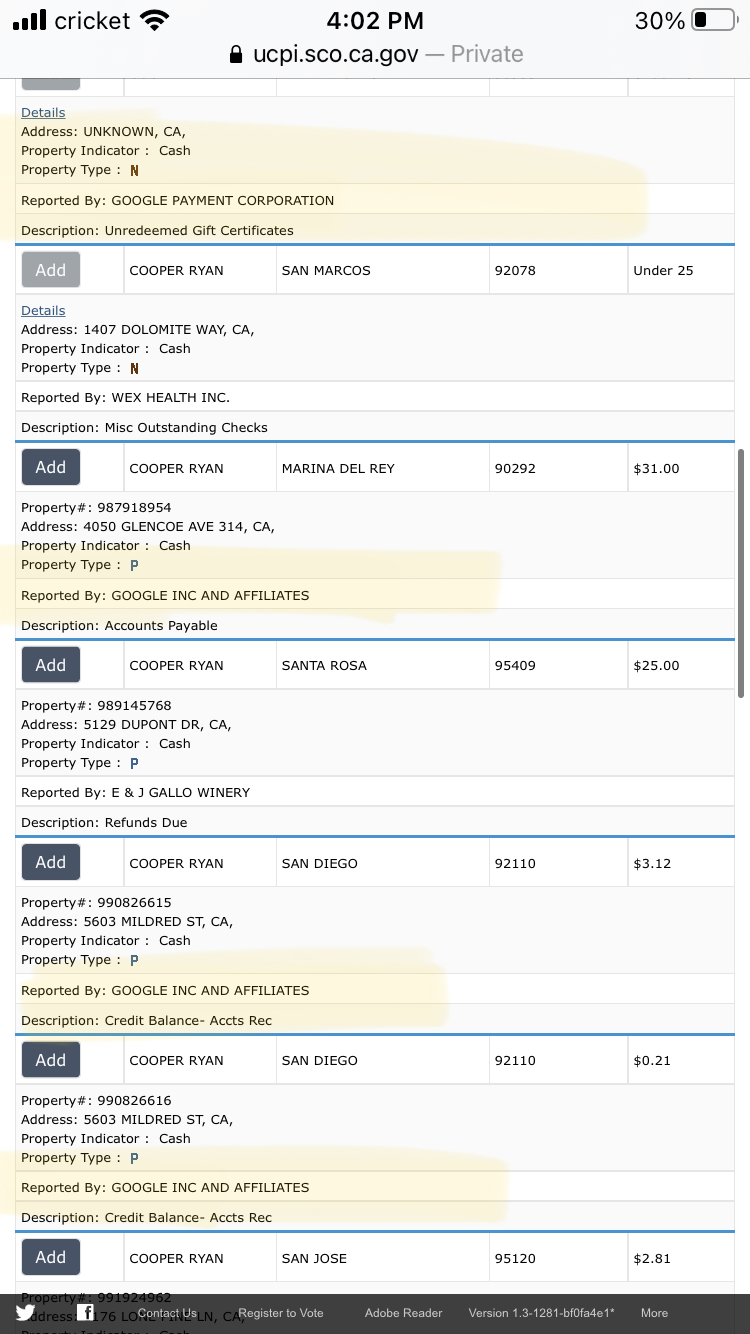Select 'Address: 1407 DOLOMITE WAY, CA,'
This screenshot has width=750, height=1334.
point(138,330)
